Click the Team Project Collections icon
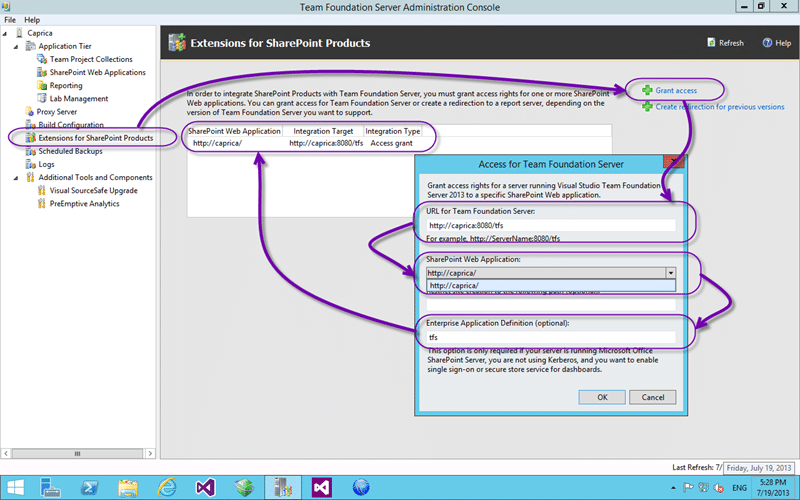The width and height of the screenshot is (800, 500). [42, 59]
